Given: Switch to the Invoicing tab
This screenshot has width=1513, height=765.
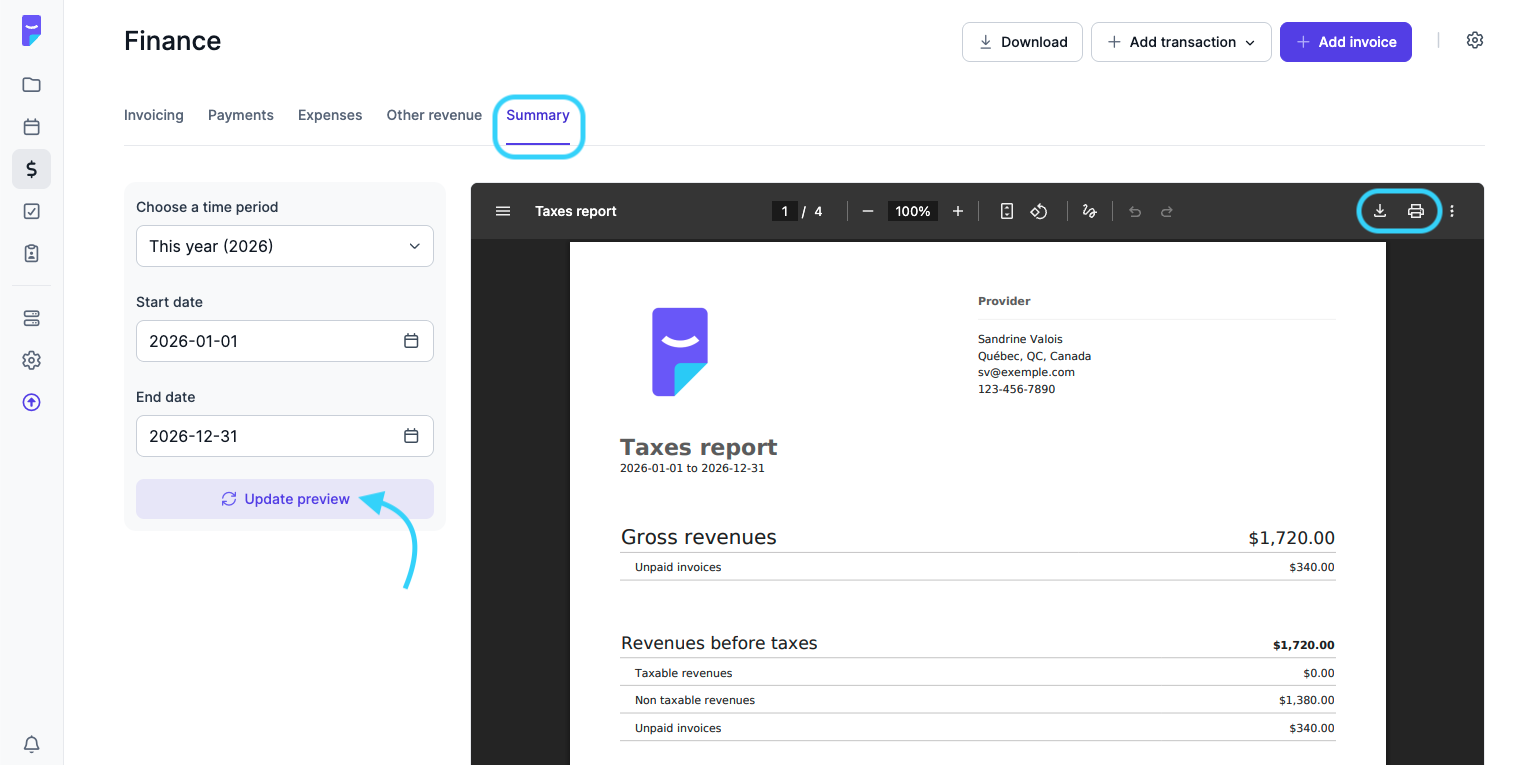Looking at the screenshot, I should [153, 115].
